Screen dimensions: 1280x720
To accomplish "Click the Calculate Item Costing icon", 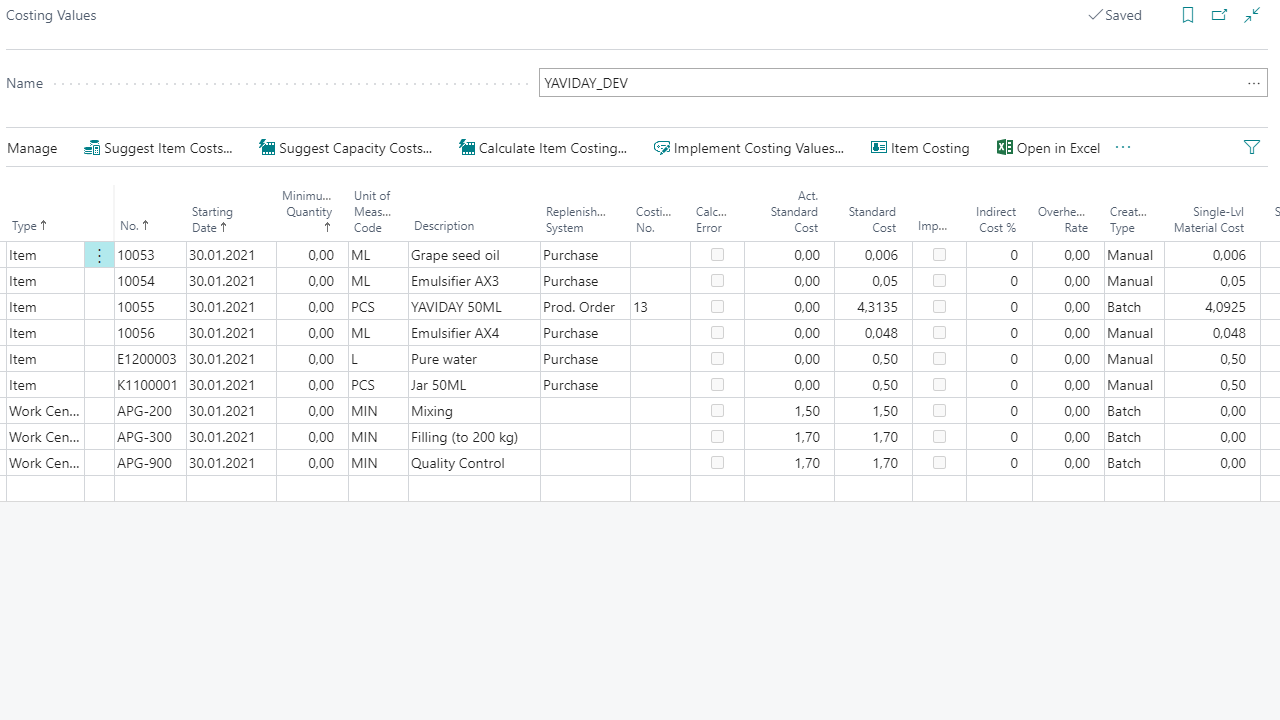I will pos(467,148).
